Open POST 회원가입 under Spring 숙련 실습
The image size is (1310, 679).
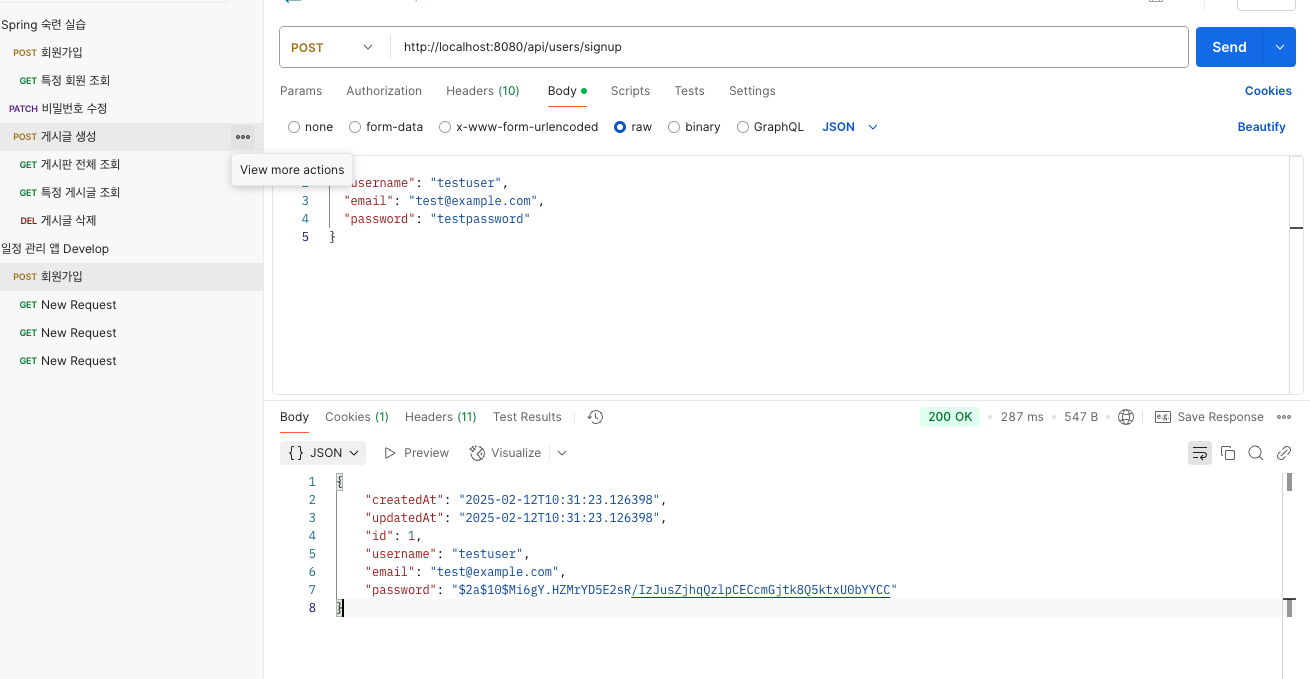[131, 52]
